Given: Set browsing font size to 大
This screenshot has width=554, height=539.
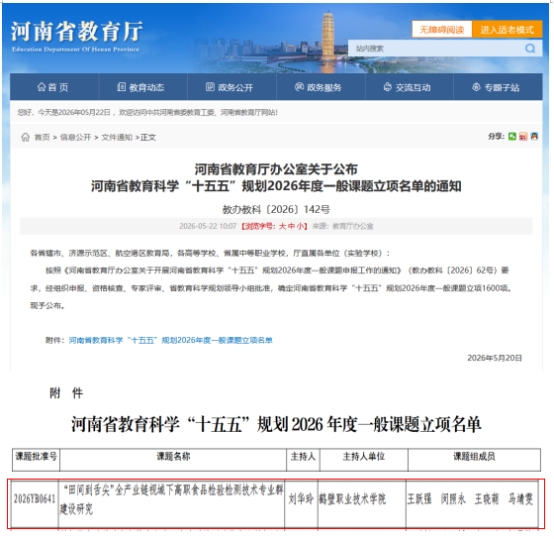Looking at the screenshot, I should pyautogui.click(x=282, y=226).
